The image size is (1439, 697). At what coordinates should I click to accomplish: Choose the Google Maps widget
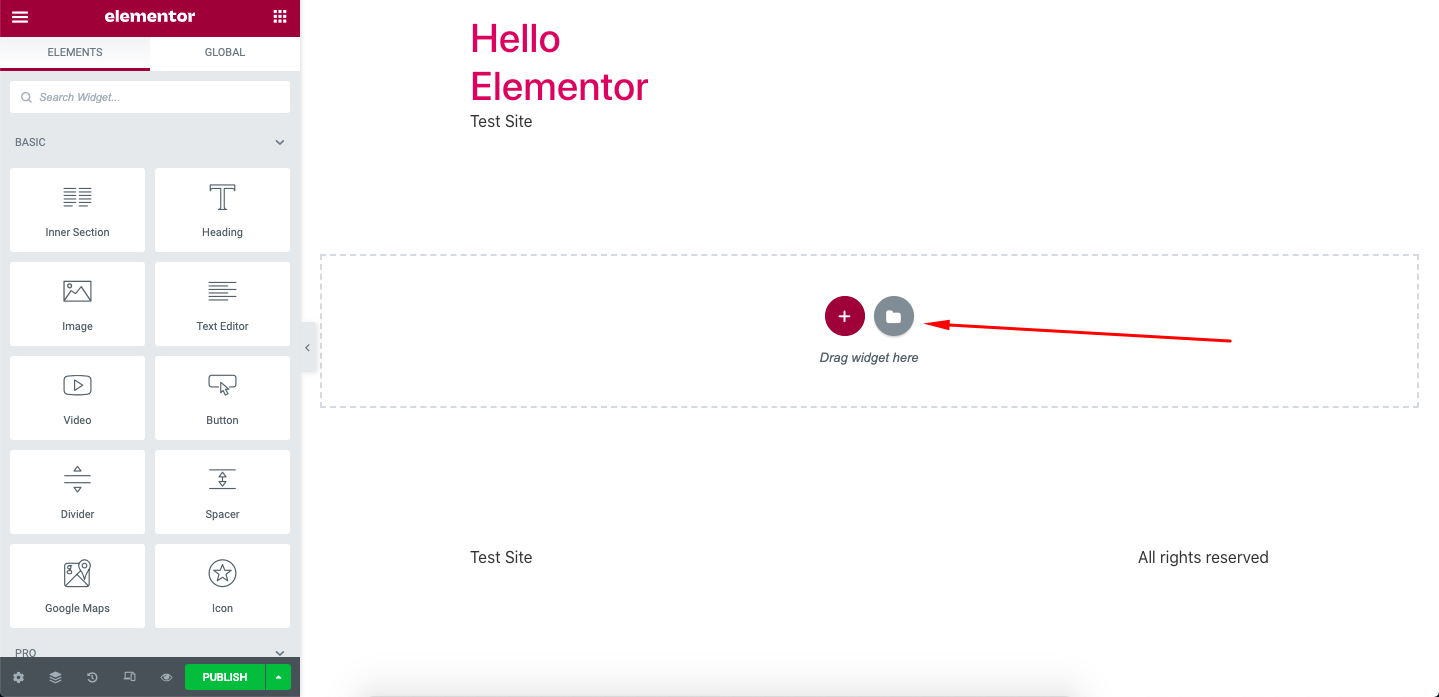pos(77,585)
